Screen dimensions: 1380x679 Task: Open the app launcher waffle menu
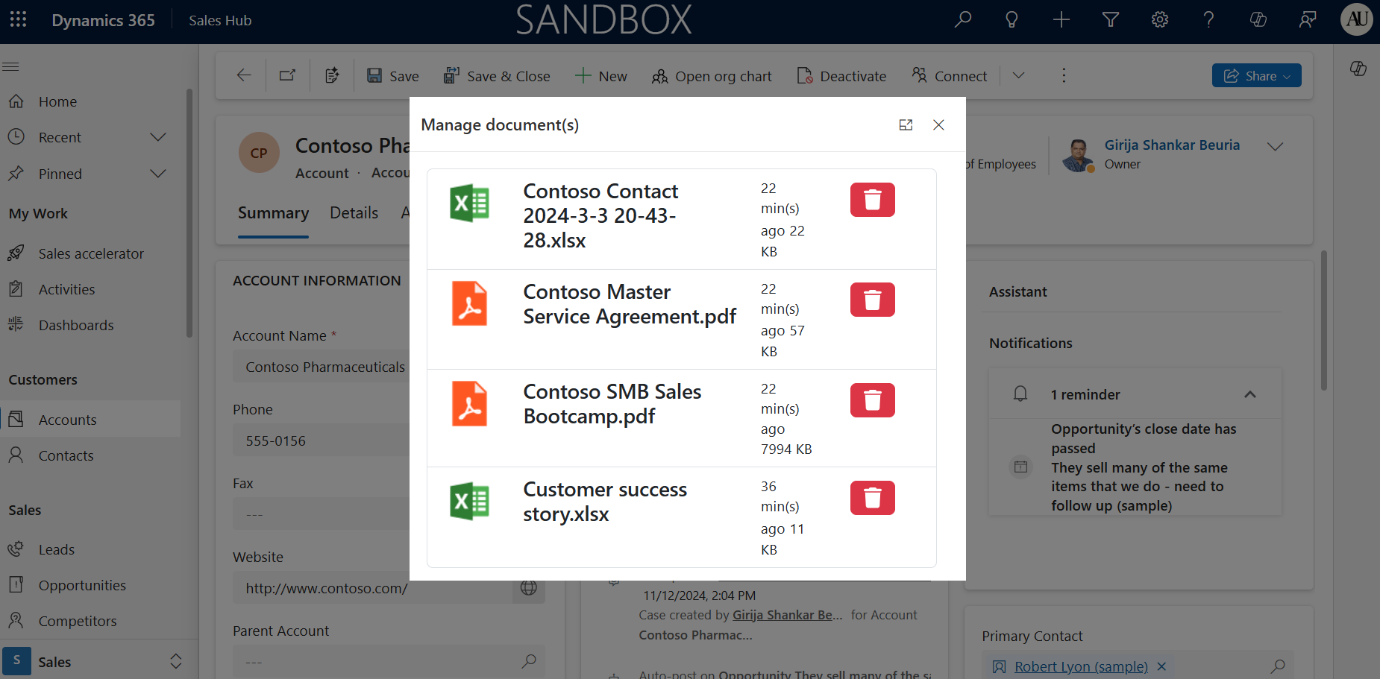[x=19, y=20]
